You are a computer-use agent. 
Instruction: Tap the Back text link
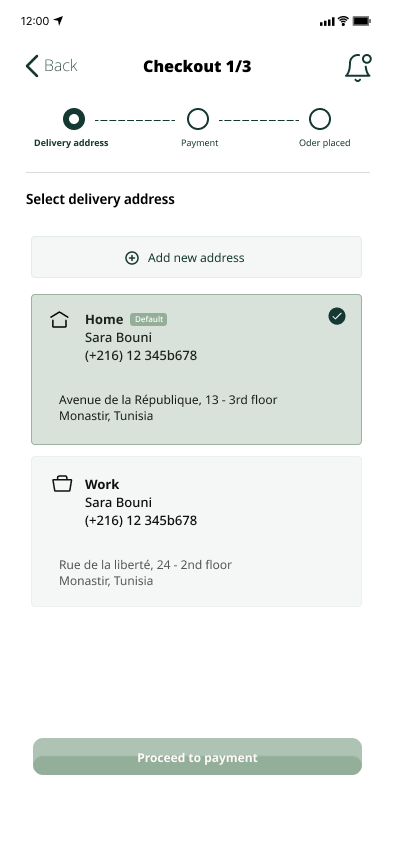tap(61, 66)
